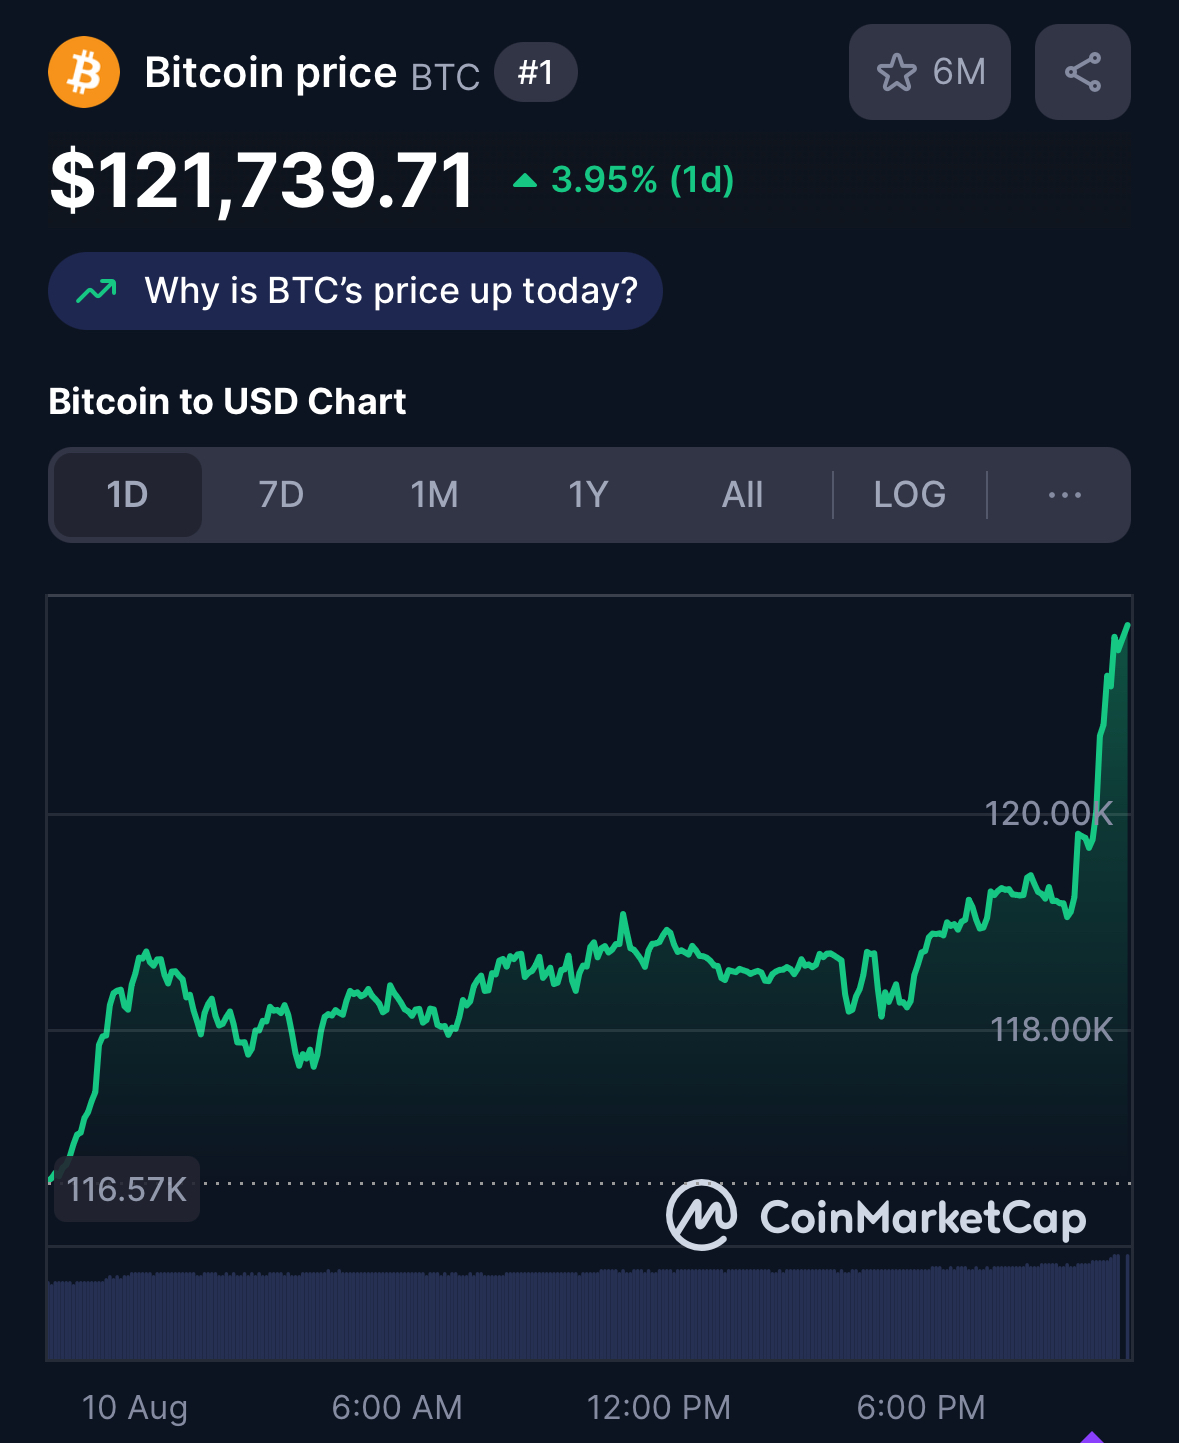1179x1443 pixels.
Task: Click the green up-triangle price change indicator
Action: tap(525, 181)
